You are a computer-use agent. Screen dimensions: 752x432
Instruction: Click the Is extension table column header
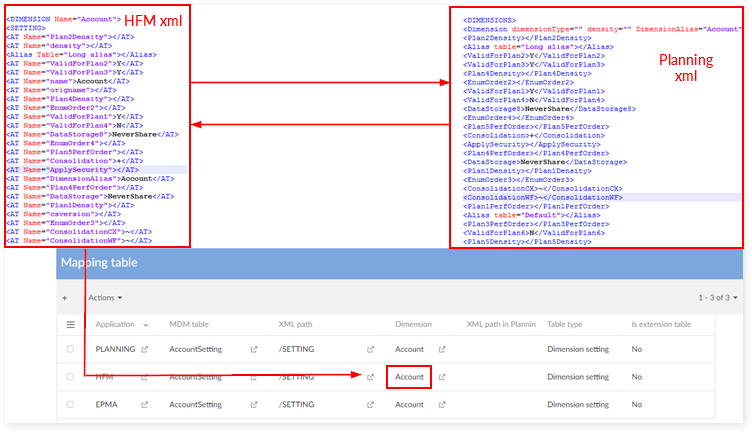(x=661, y=325)
